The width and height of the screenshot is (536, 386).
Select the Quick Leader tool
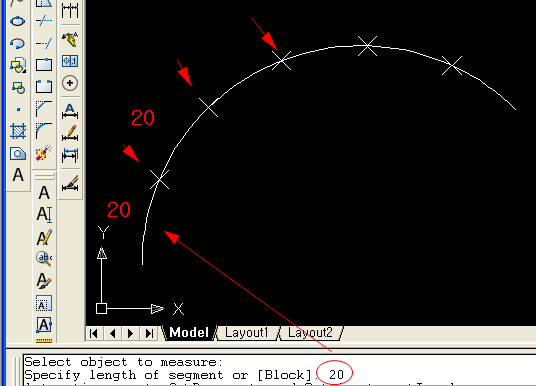(70, 39)
